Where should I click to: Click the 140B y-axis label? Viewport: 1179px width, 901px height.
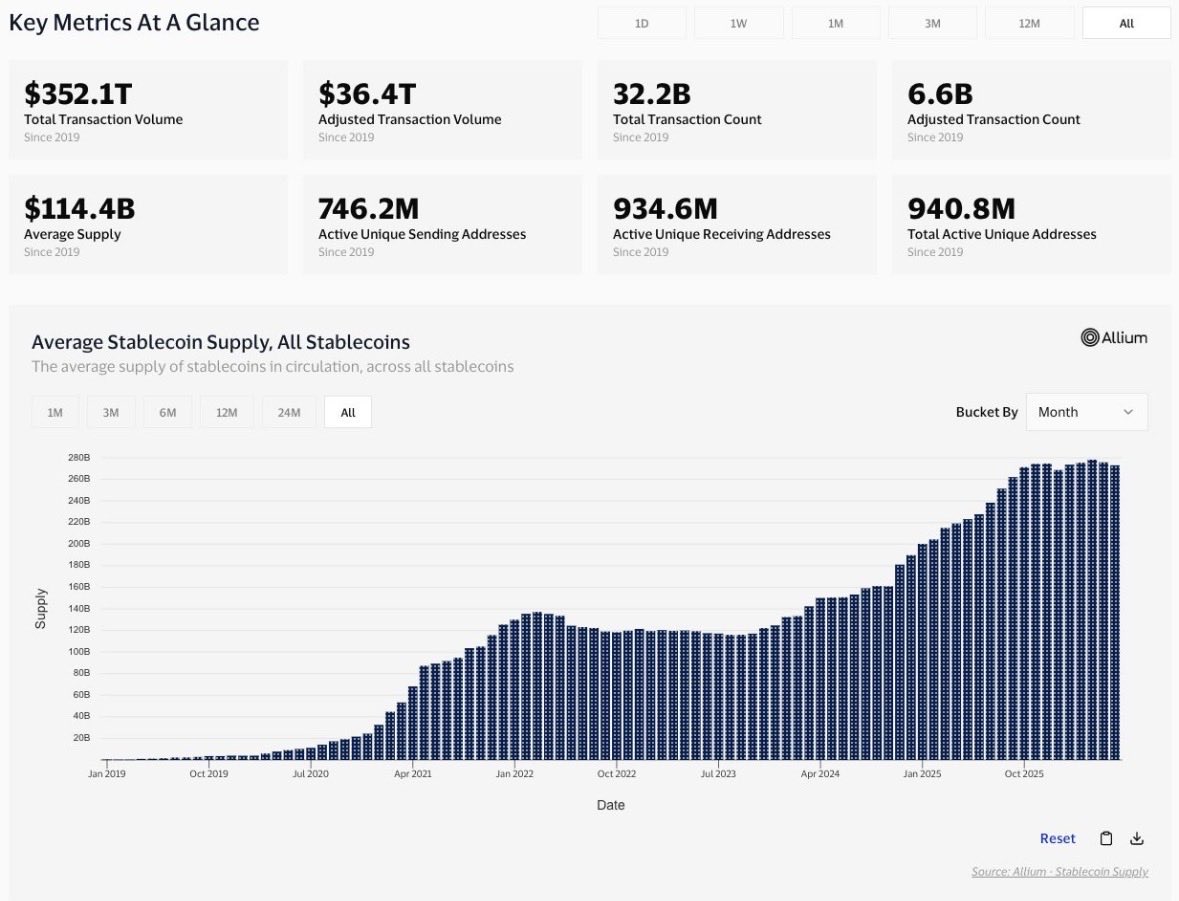click(79, 608)
